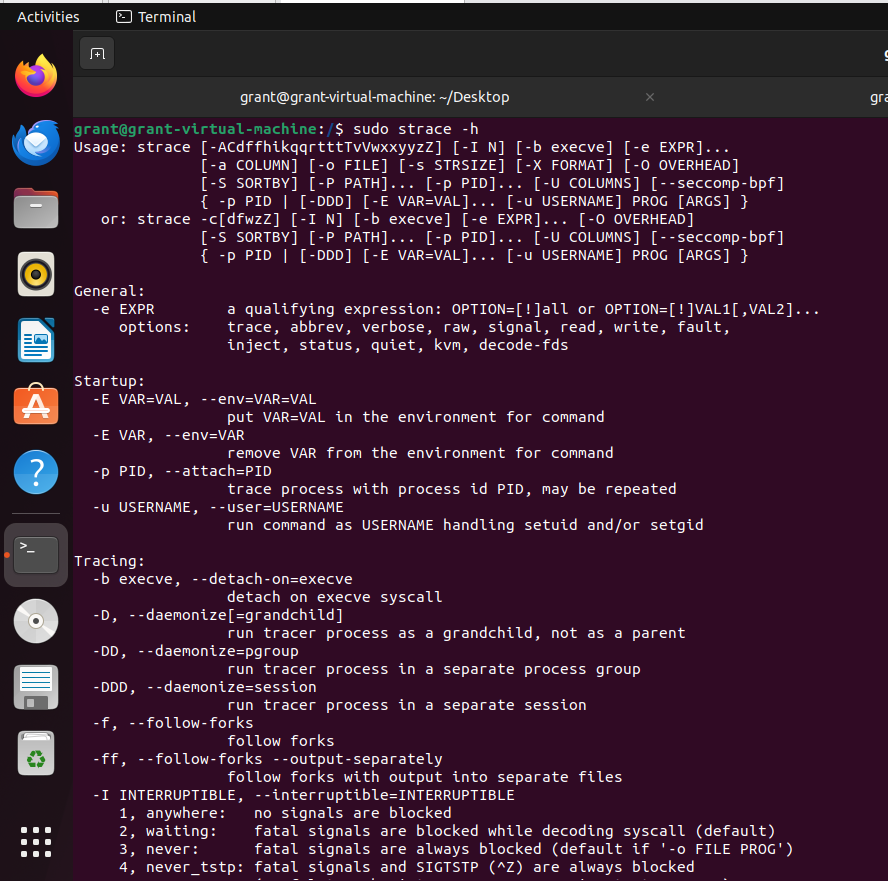Launch Thunderbird Mail from the dock
888x881 pixels.
click(36, 143)
